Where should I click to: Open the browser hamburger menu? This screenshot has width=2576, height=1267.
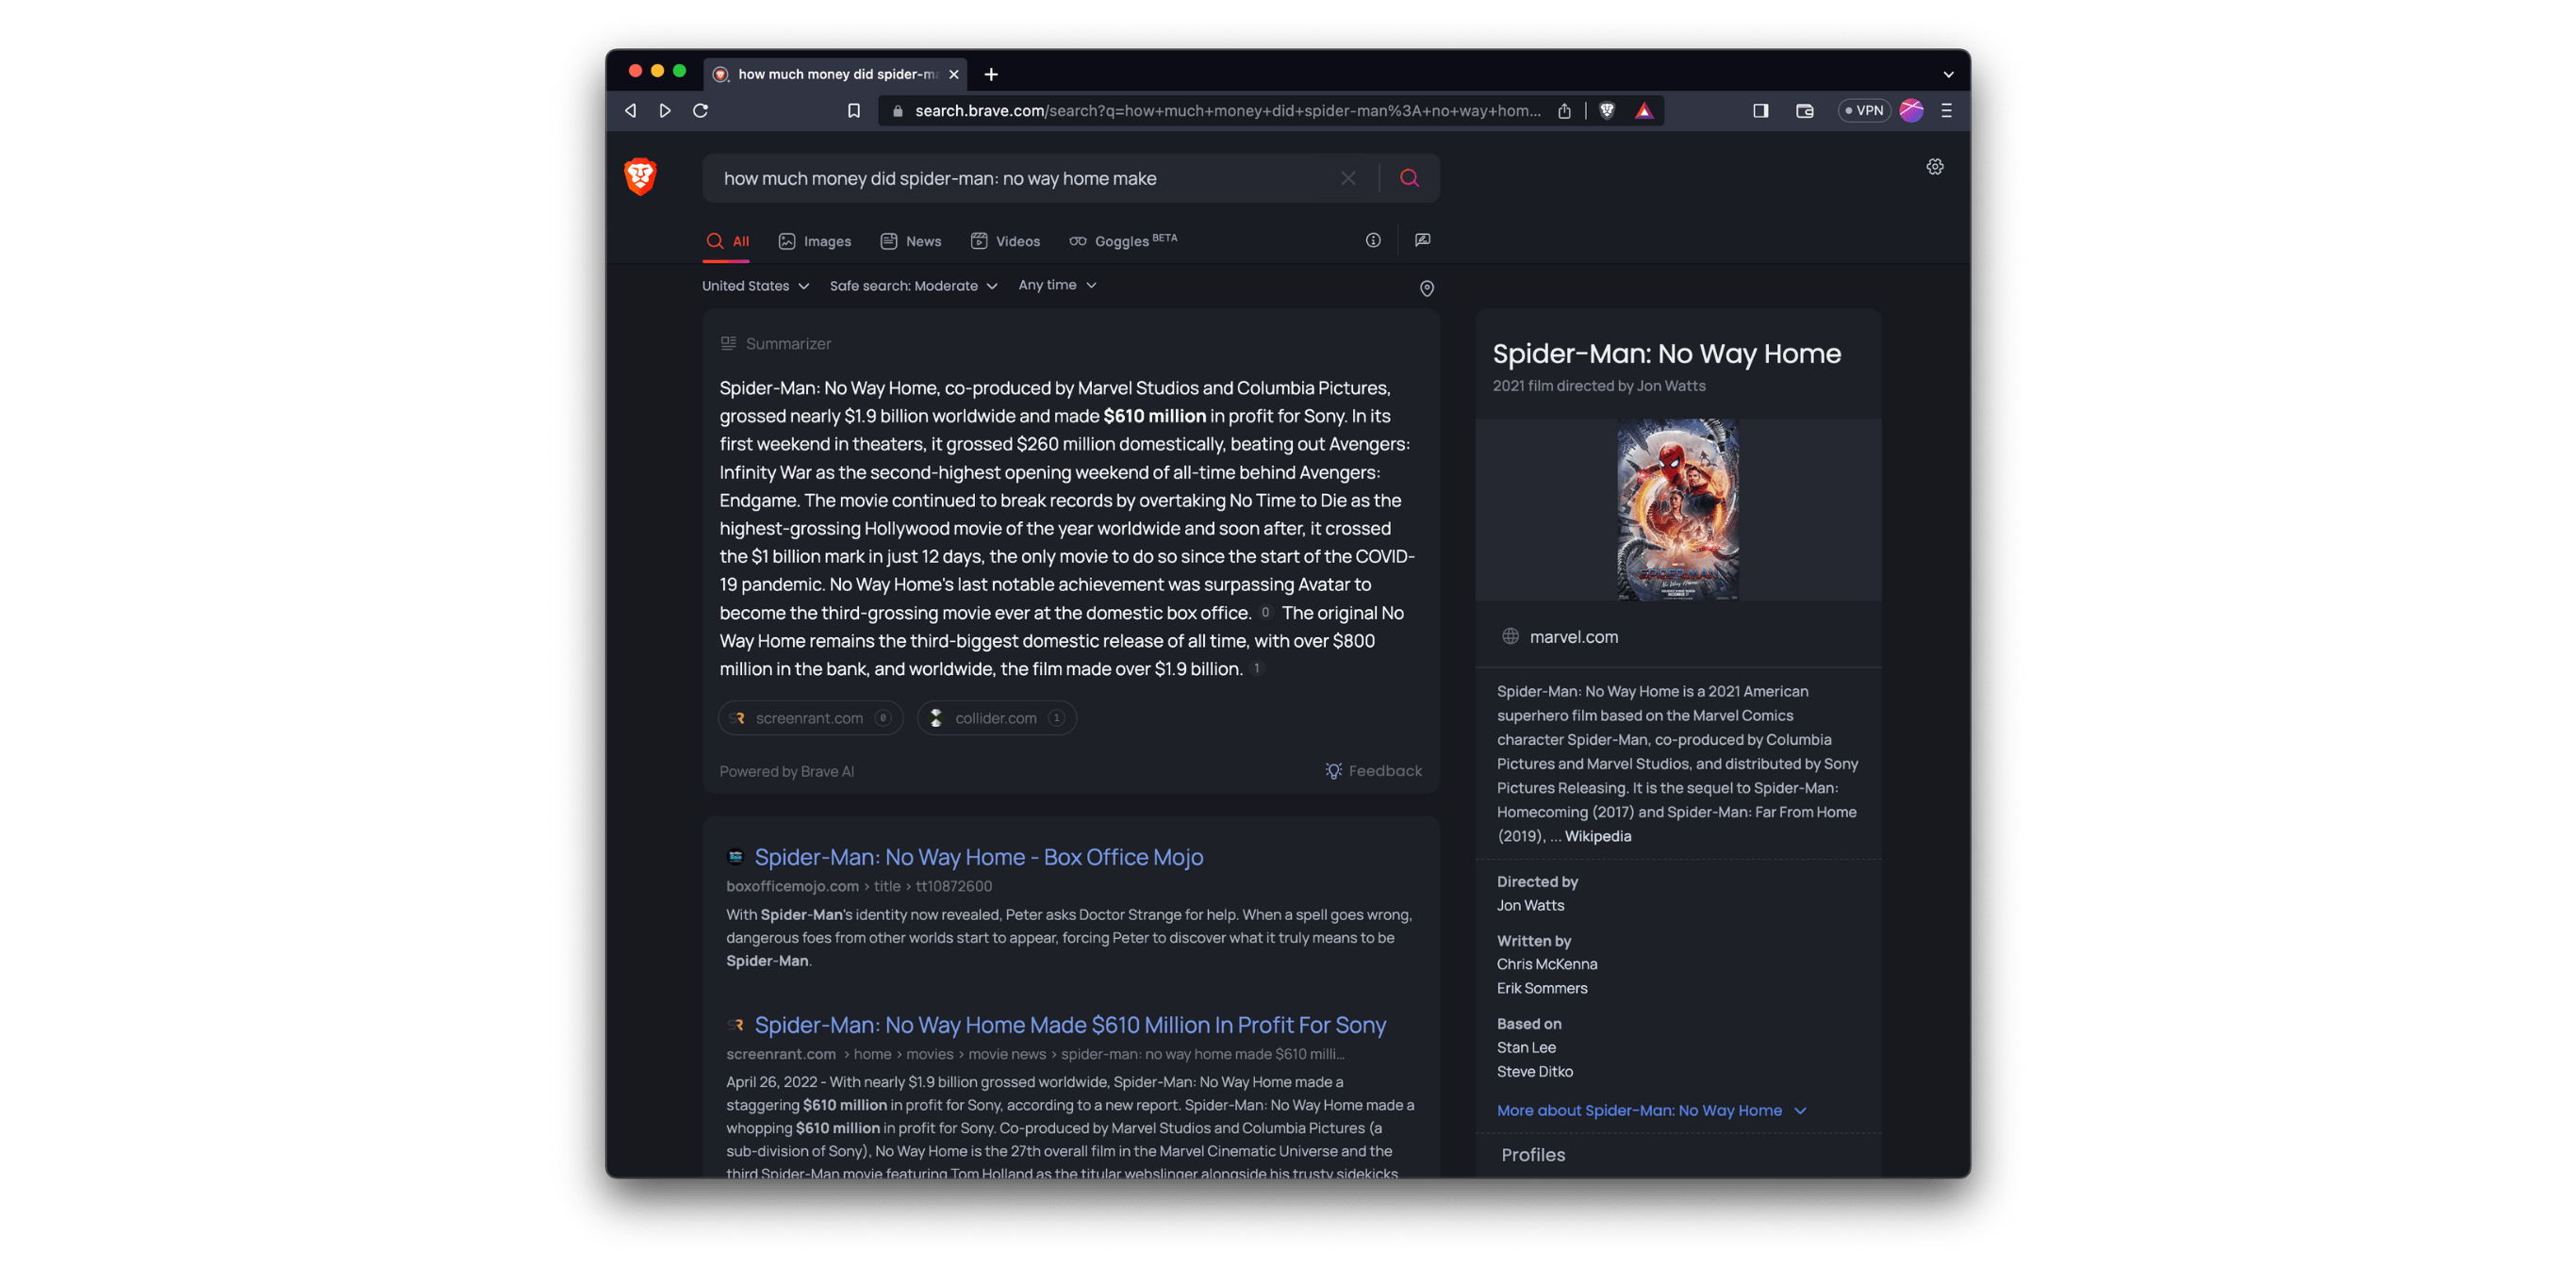pyautogui.click(x=1946, y=111)
